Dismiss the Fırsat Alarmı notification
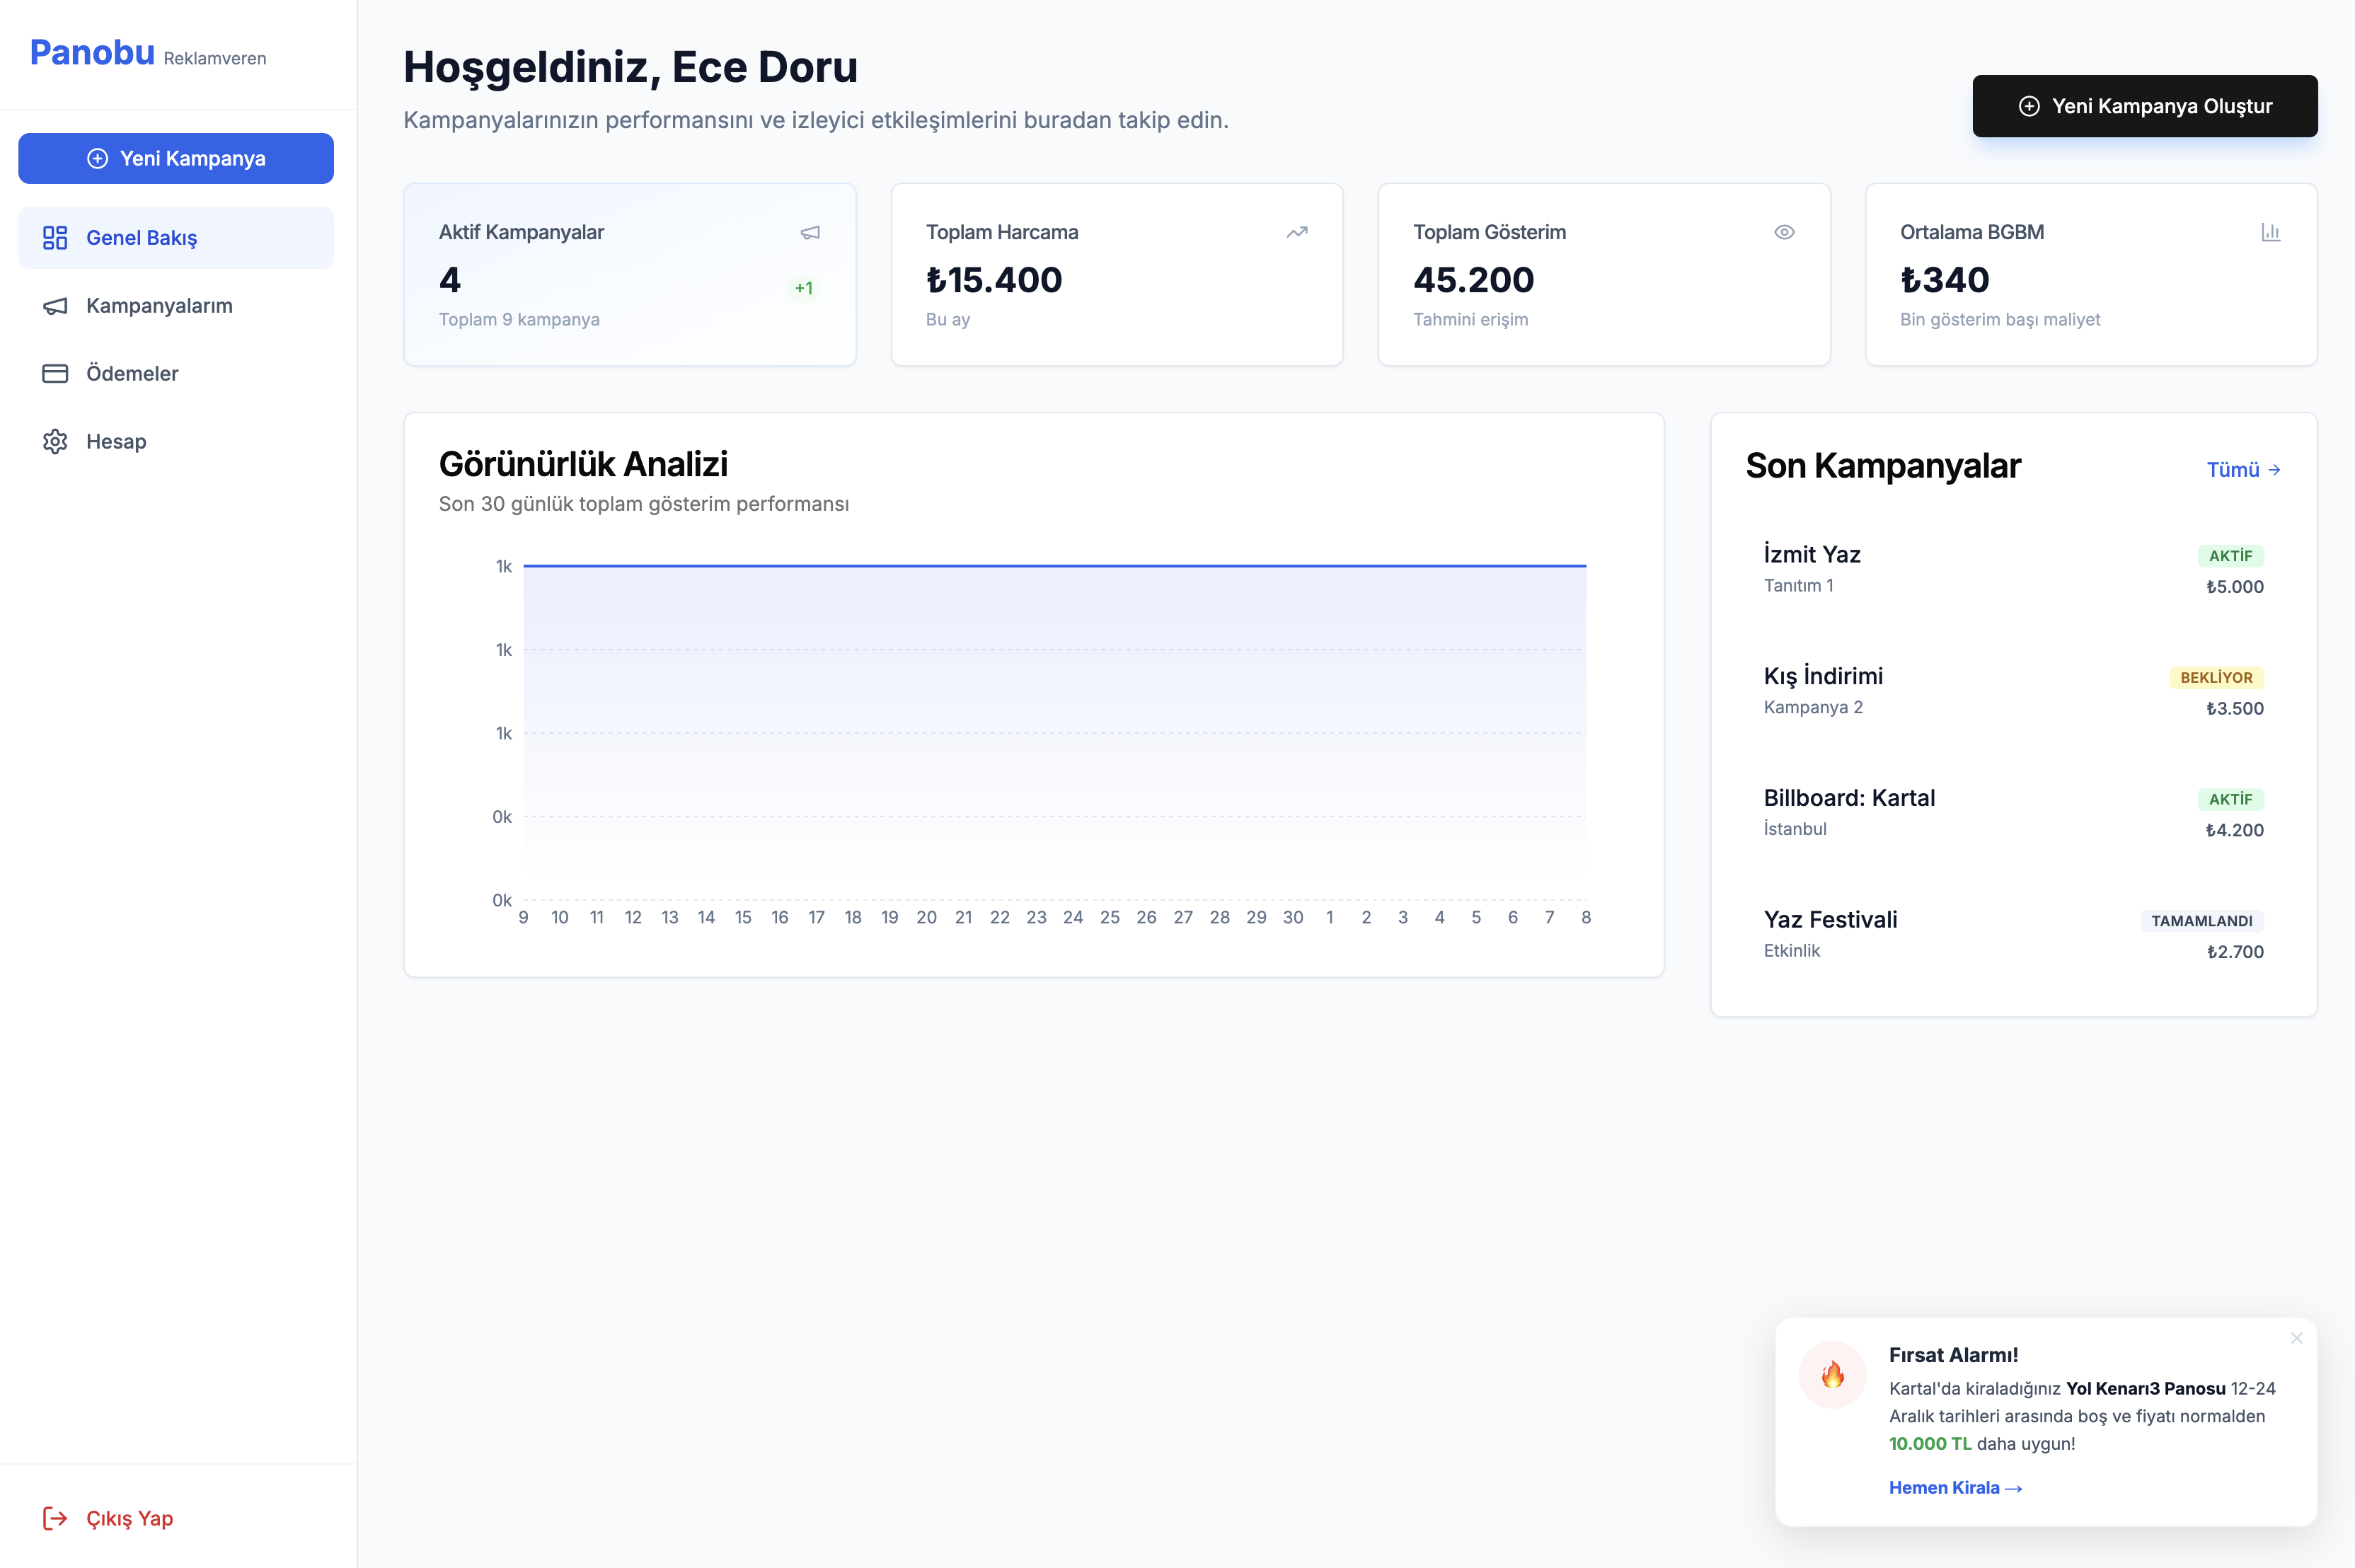 point(2296,1338)
